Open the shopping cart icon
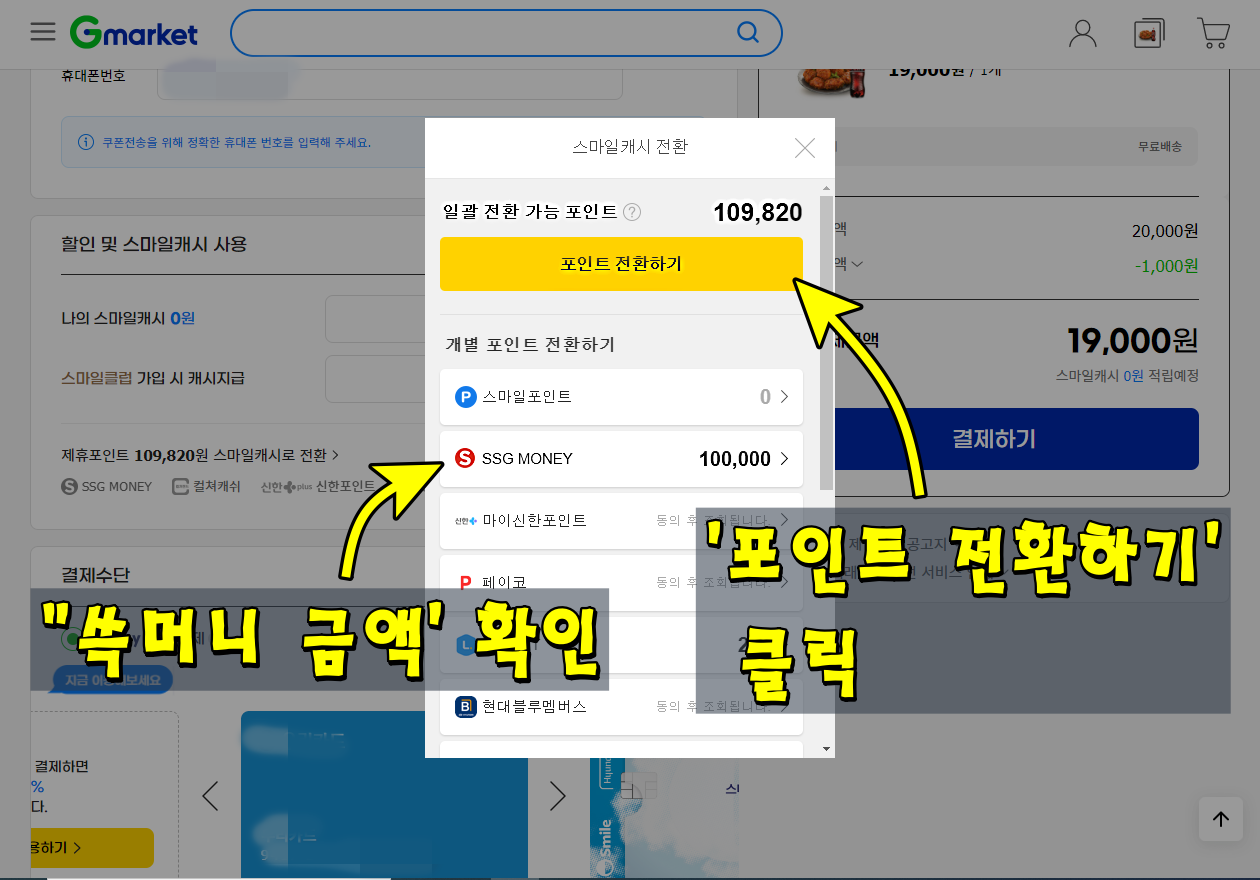This screenshot has height=880, width=1260. [1213, 33]
